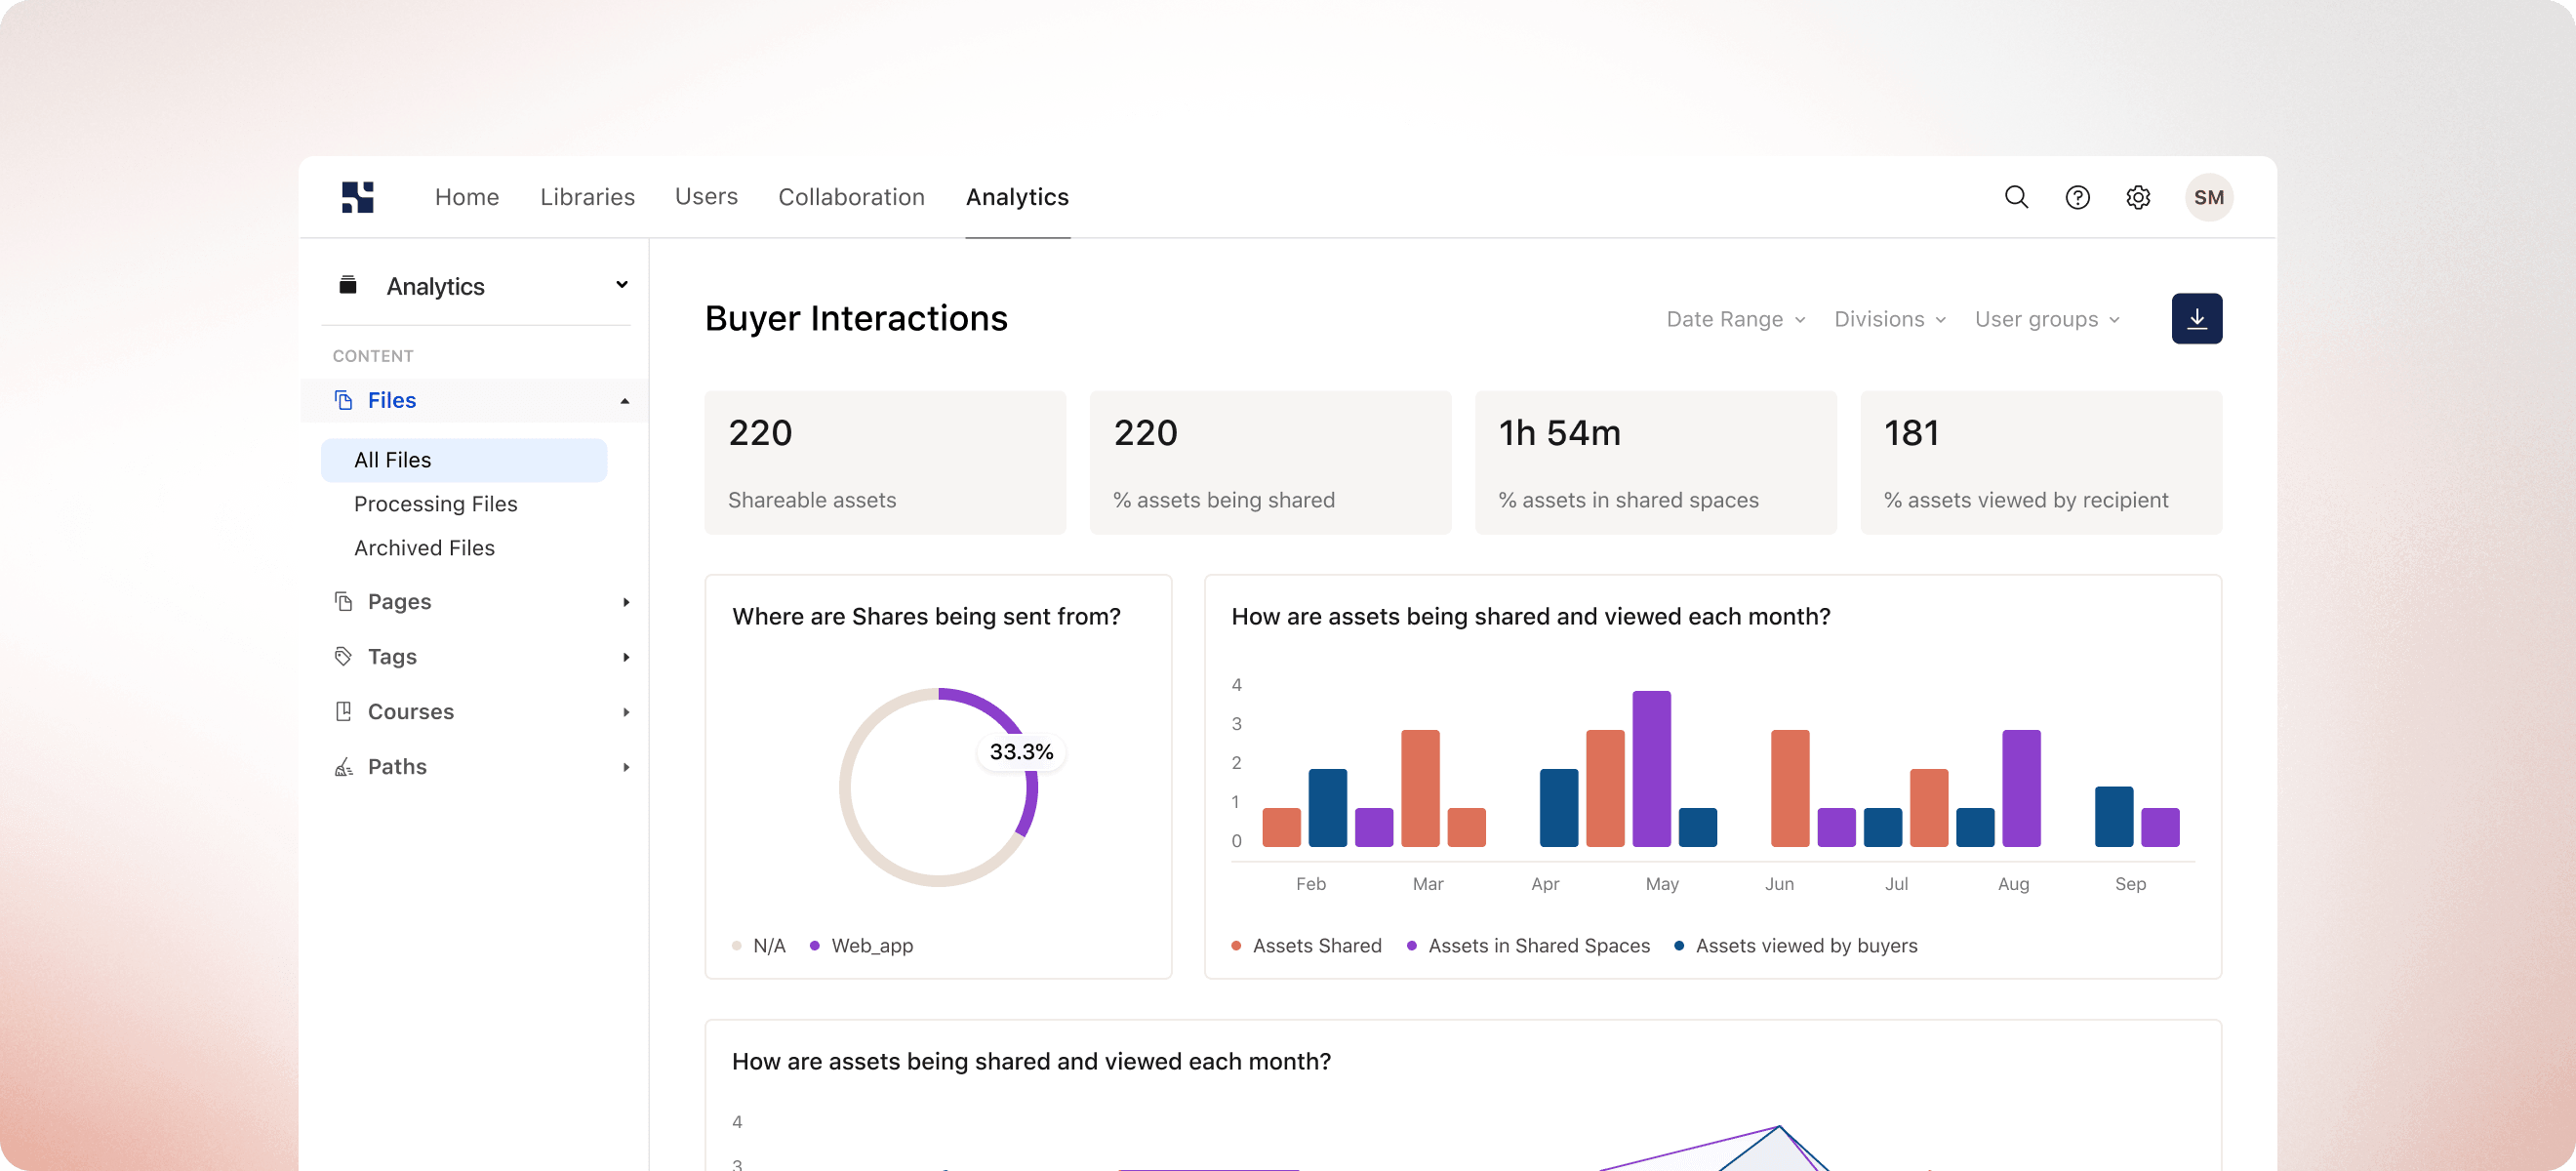Image resolution: width=2576 pixels, height=1171 pixels.
Task: Click 'Where are Shares being sent from?' title
Action: (926, 616)
